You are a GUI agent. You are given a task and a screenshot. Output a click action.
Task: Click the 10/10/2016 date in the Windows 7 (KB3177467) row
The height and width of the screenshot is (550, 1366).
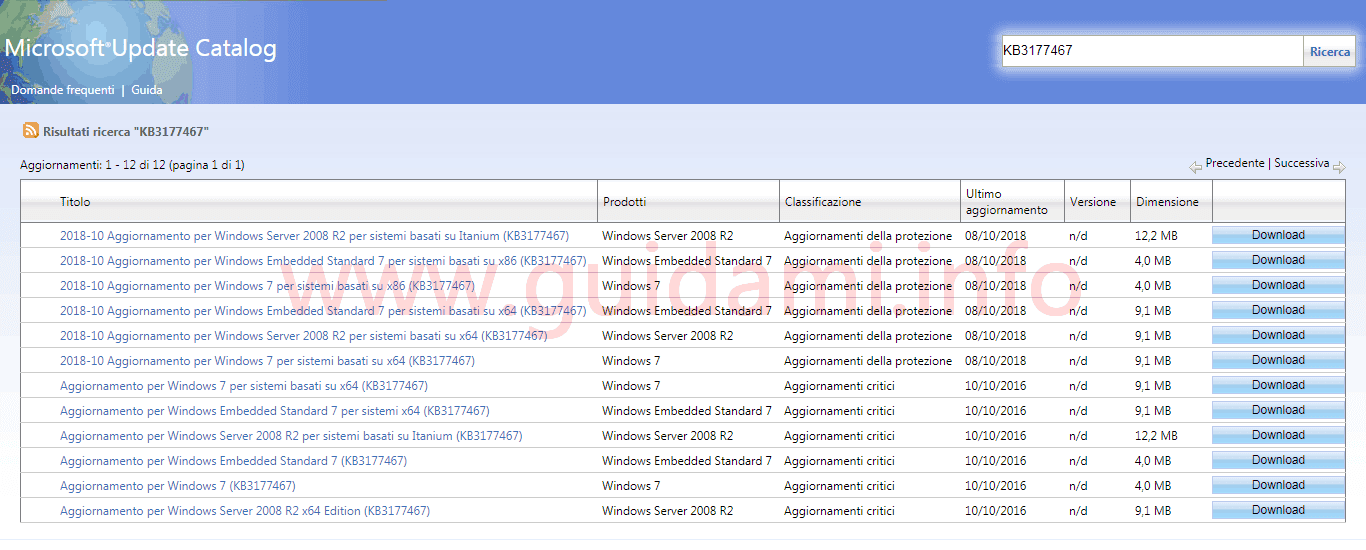[995, 486]
